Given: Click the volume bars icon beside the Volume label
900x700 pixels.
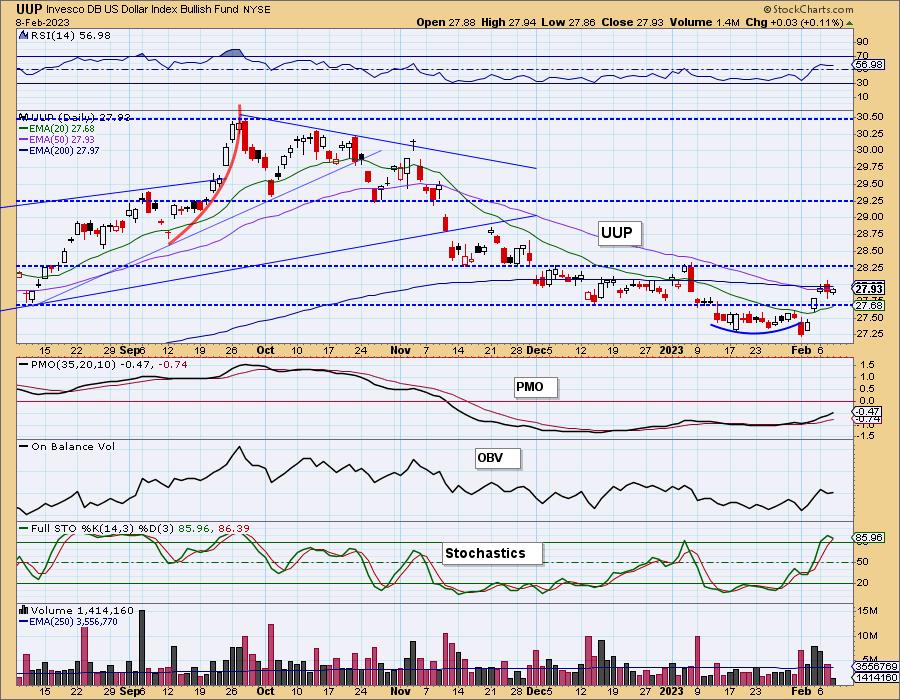Looking at the screenshot, I should (24, 610).
